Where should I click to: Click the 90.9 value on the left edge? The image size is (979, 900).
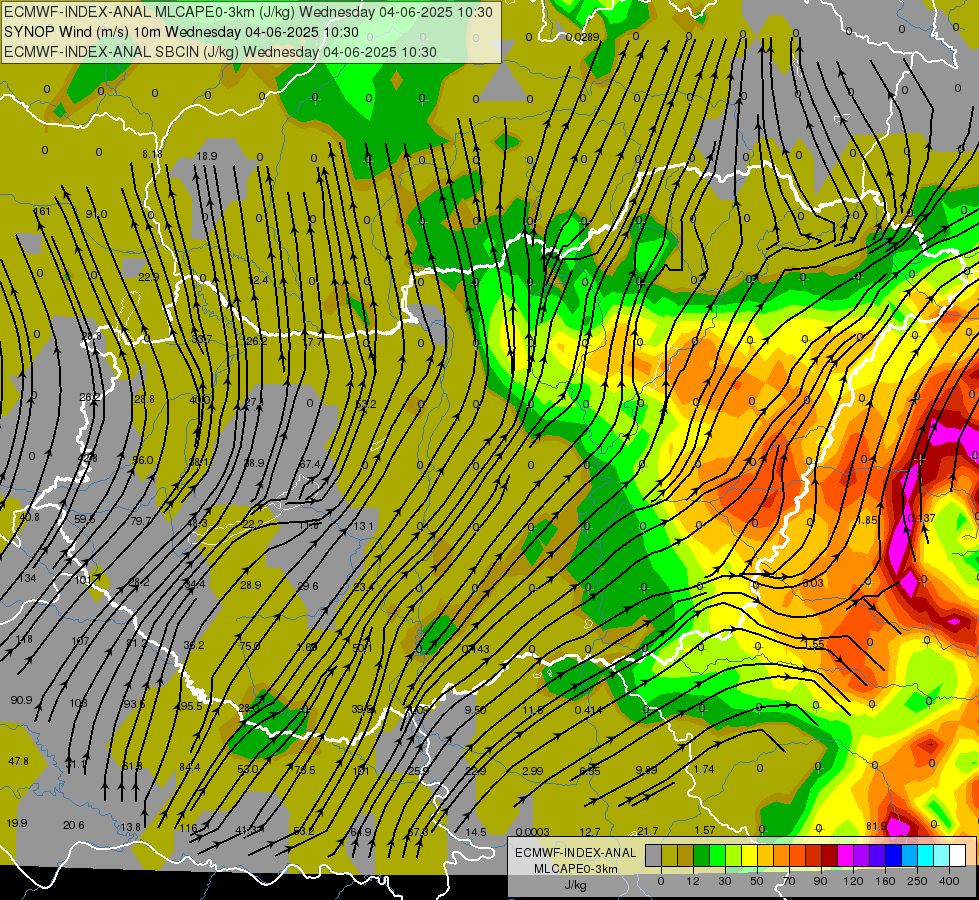pyautogui.click(x=21, y=700)
